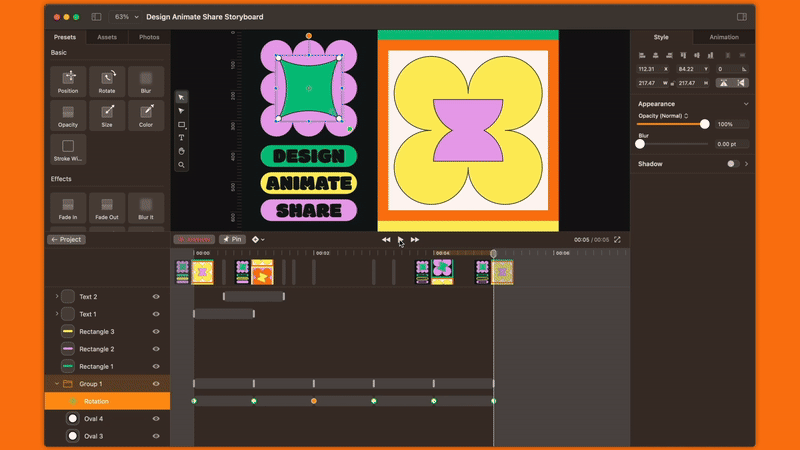Align selection vertical centers

tap(696, 55)
